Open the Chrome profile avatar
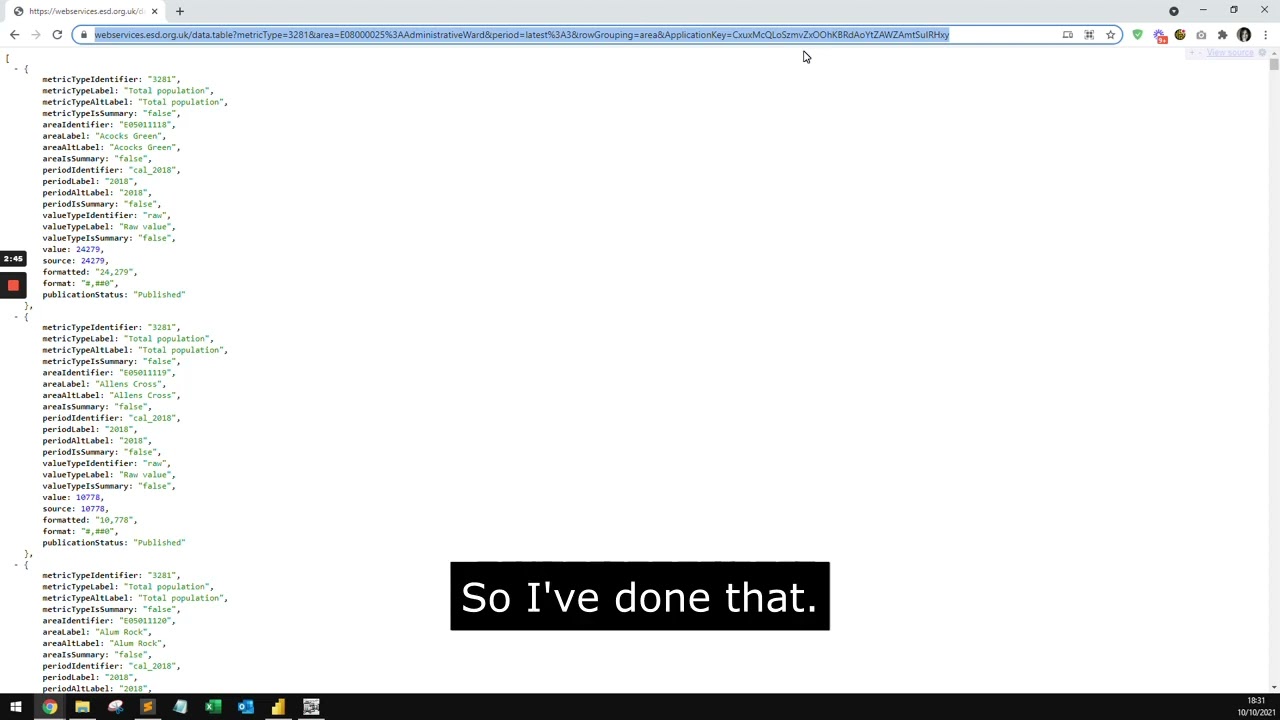 pyautogui.click(x=1244, y=35)
